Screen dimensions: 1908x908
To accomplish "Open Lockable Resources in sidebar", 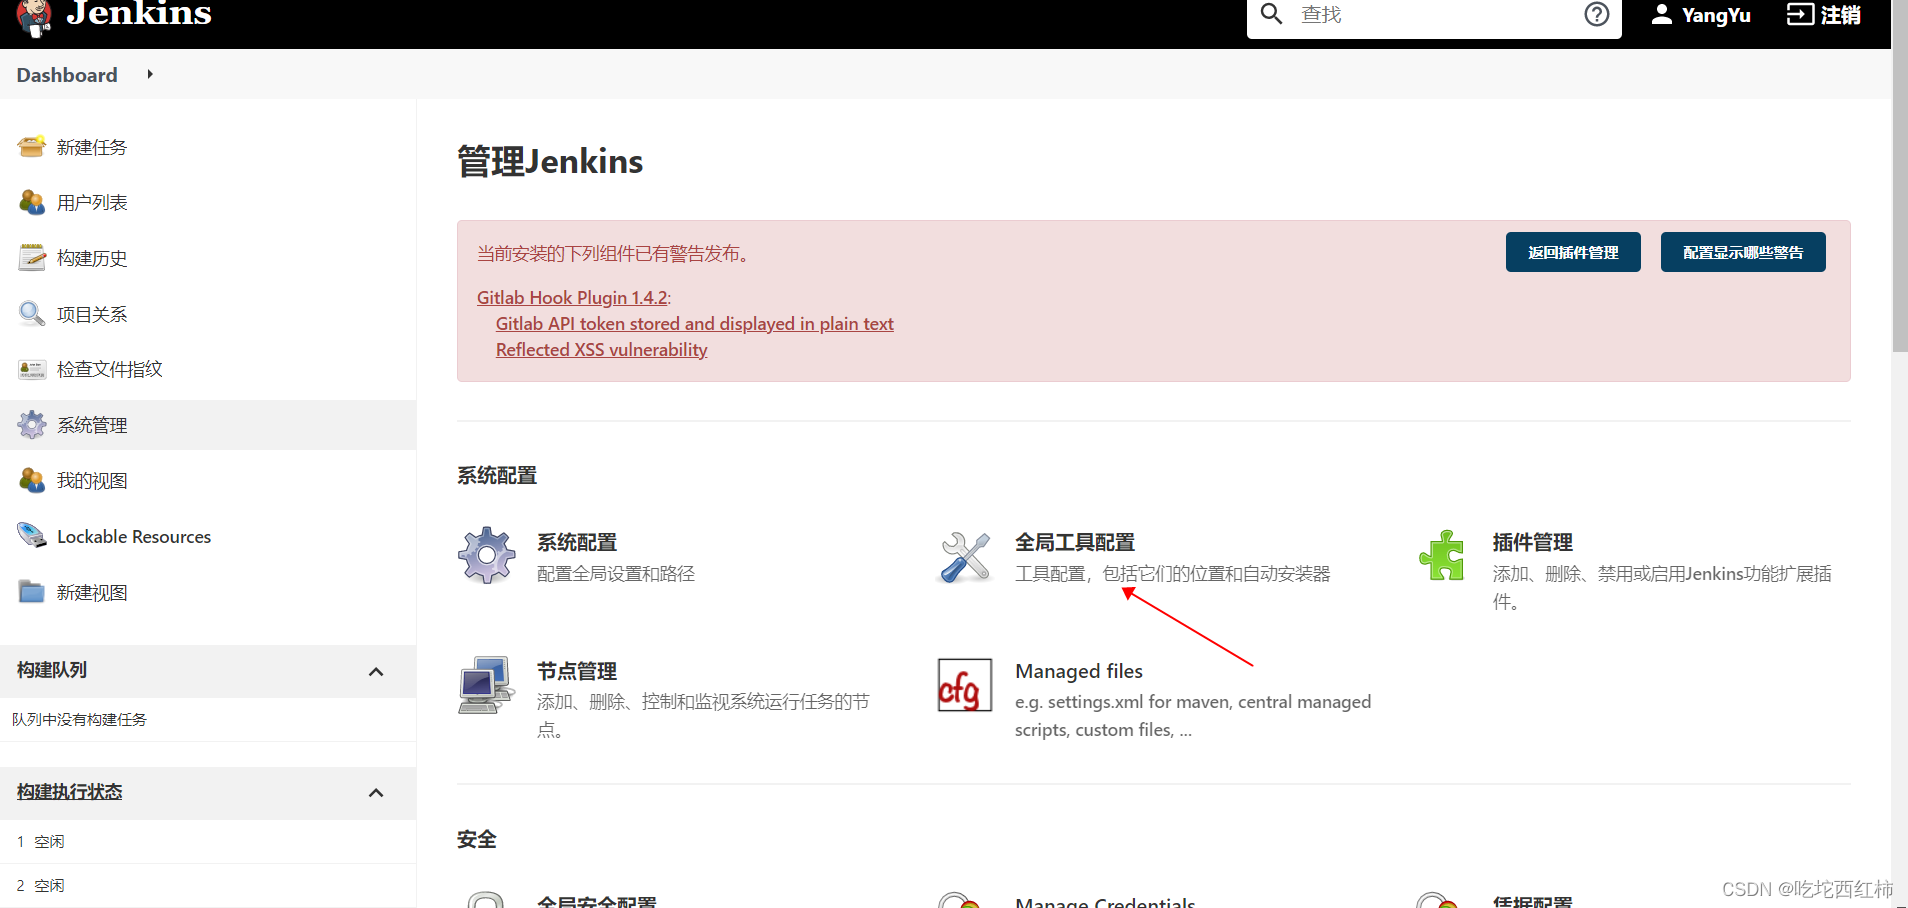I will (134, 536).
